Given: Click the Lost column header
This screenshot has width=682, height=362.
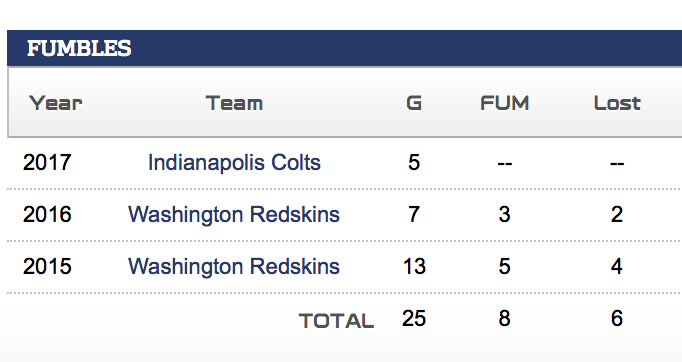Looking at the screenshot, I should 617,104.
